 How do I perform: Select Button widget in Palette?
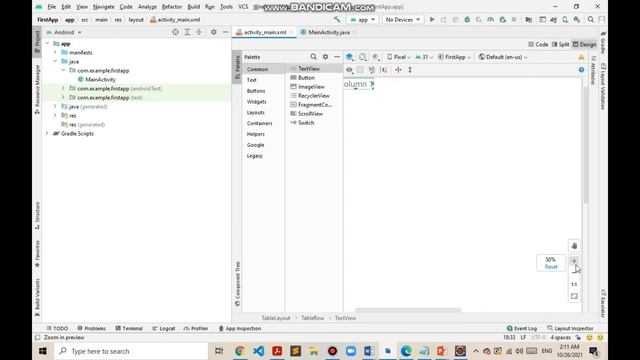click(x=314, y=78)
